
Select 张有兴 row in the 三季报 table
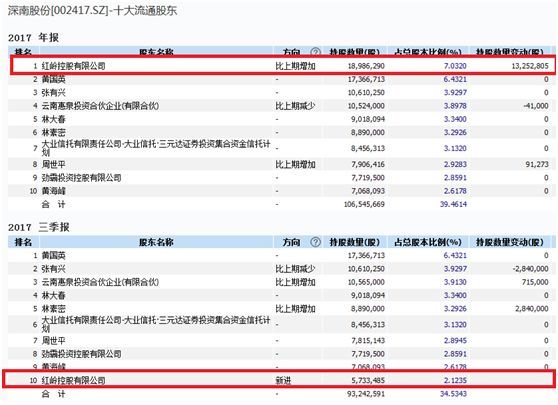pyautogui.click(x=281, y=269)
